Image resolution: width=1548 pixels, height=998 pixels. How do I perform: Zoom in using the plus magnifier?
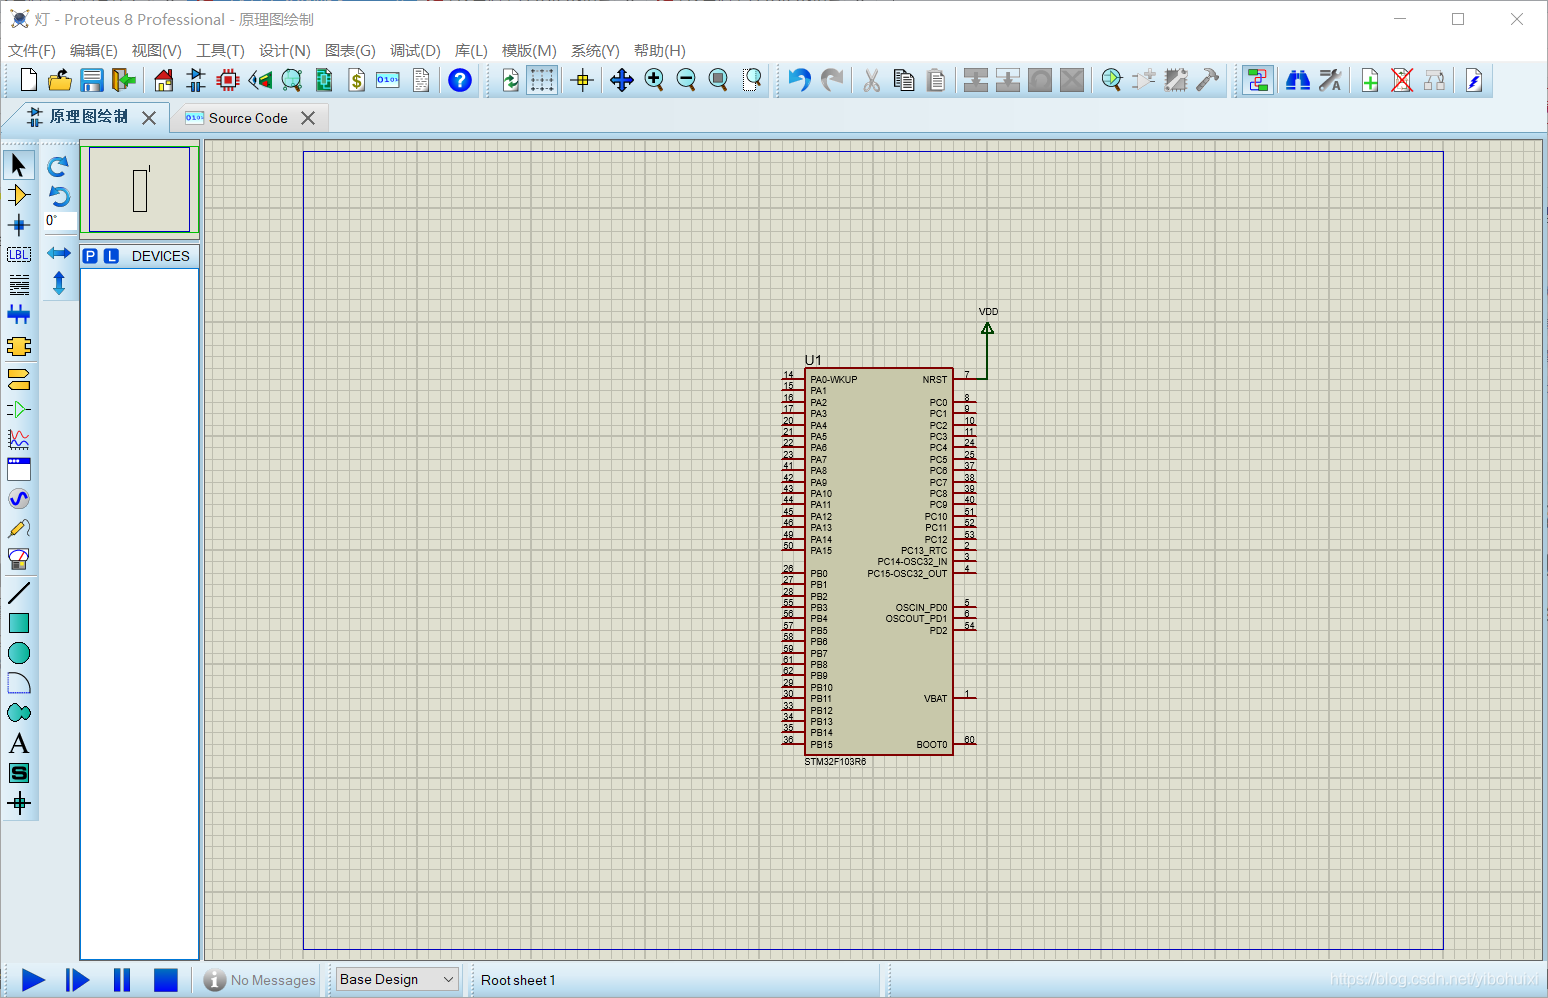click(x=654, y=80)
